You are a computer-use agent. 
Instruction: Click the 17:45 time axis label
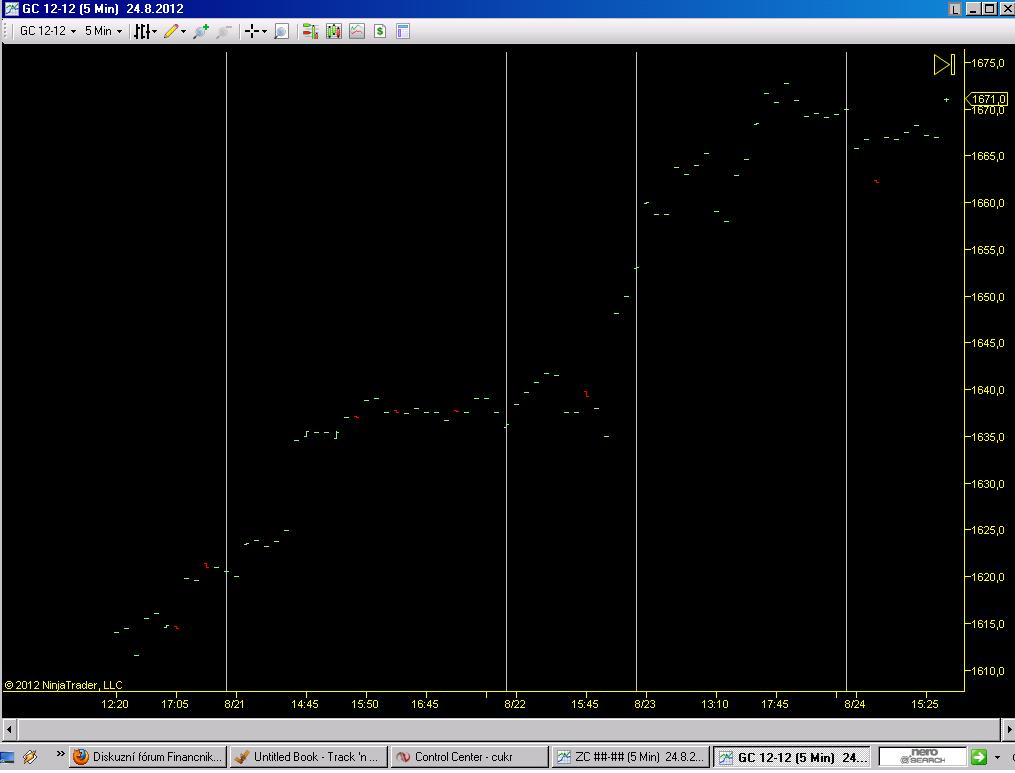point(775,704)
